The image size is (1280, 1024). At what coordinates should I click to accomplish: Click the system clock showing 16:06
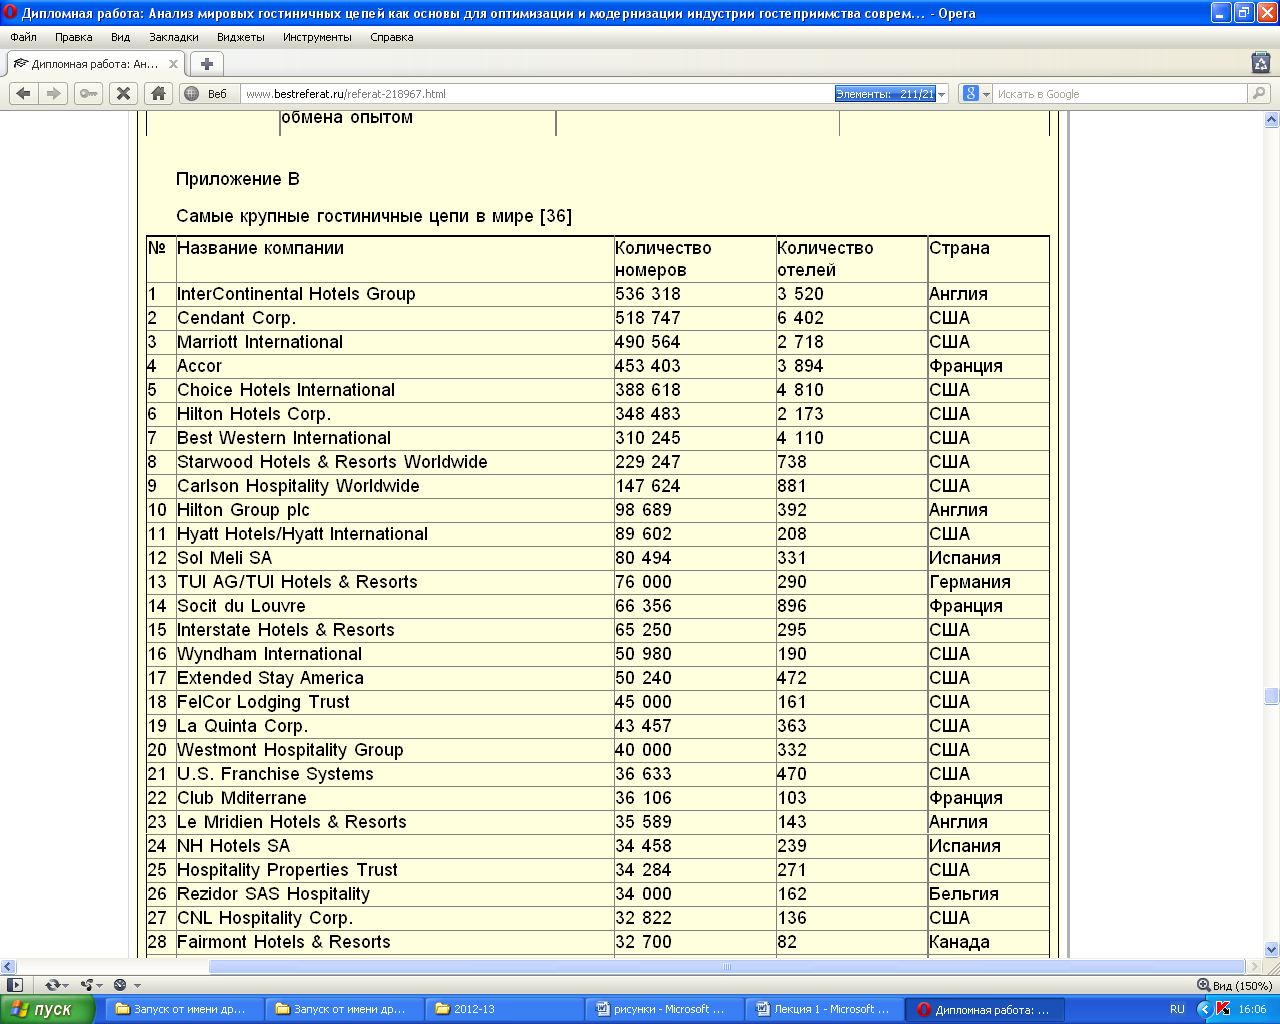(1252, 1009)
